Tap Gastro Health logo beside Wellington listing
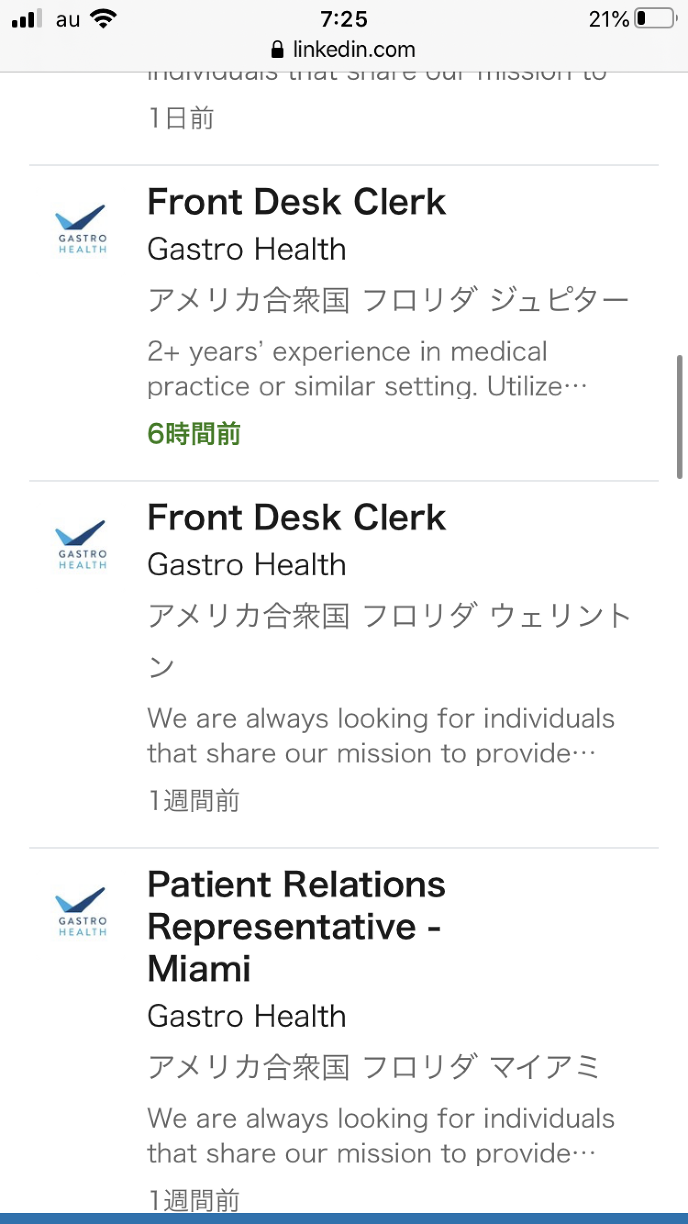This screenshot has width=688, height=1224. pos(81,544)
